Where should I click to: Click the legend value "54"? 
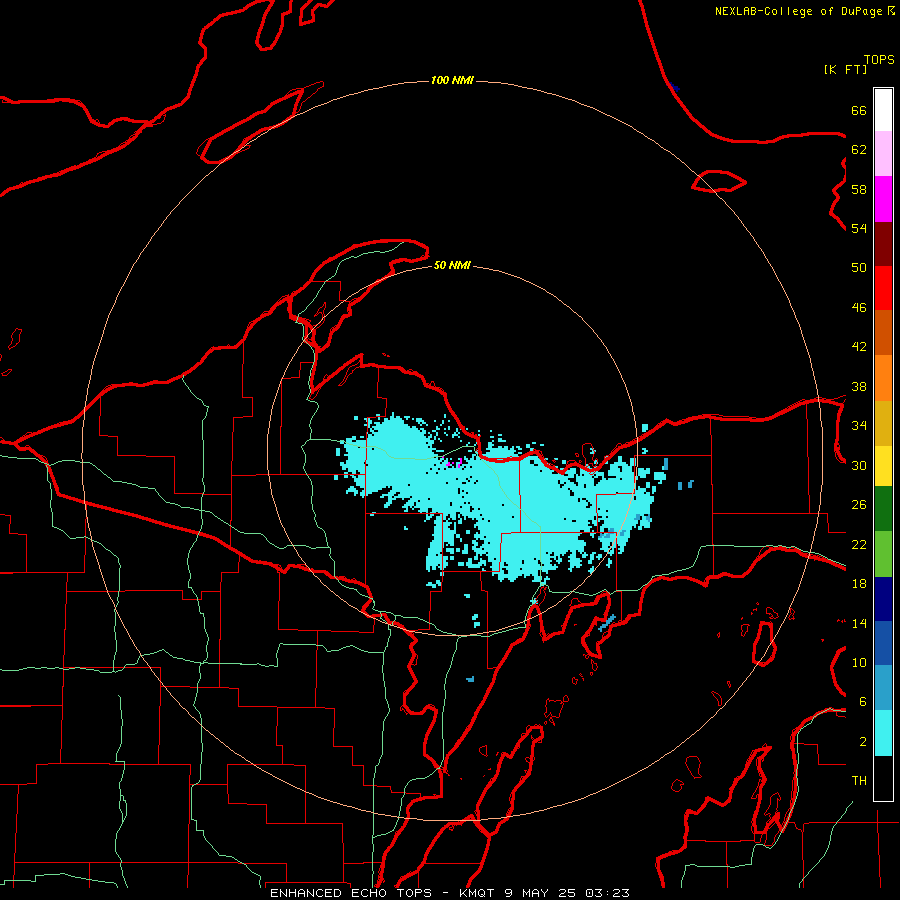pyautogui.click(x=859, y=228)
